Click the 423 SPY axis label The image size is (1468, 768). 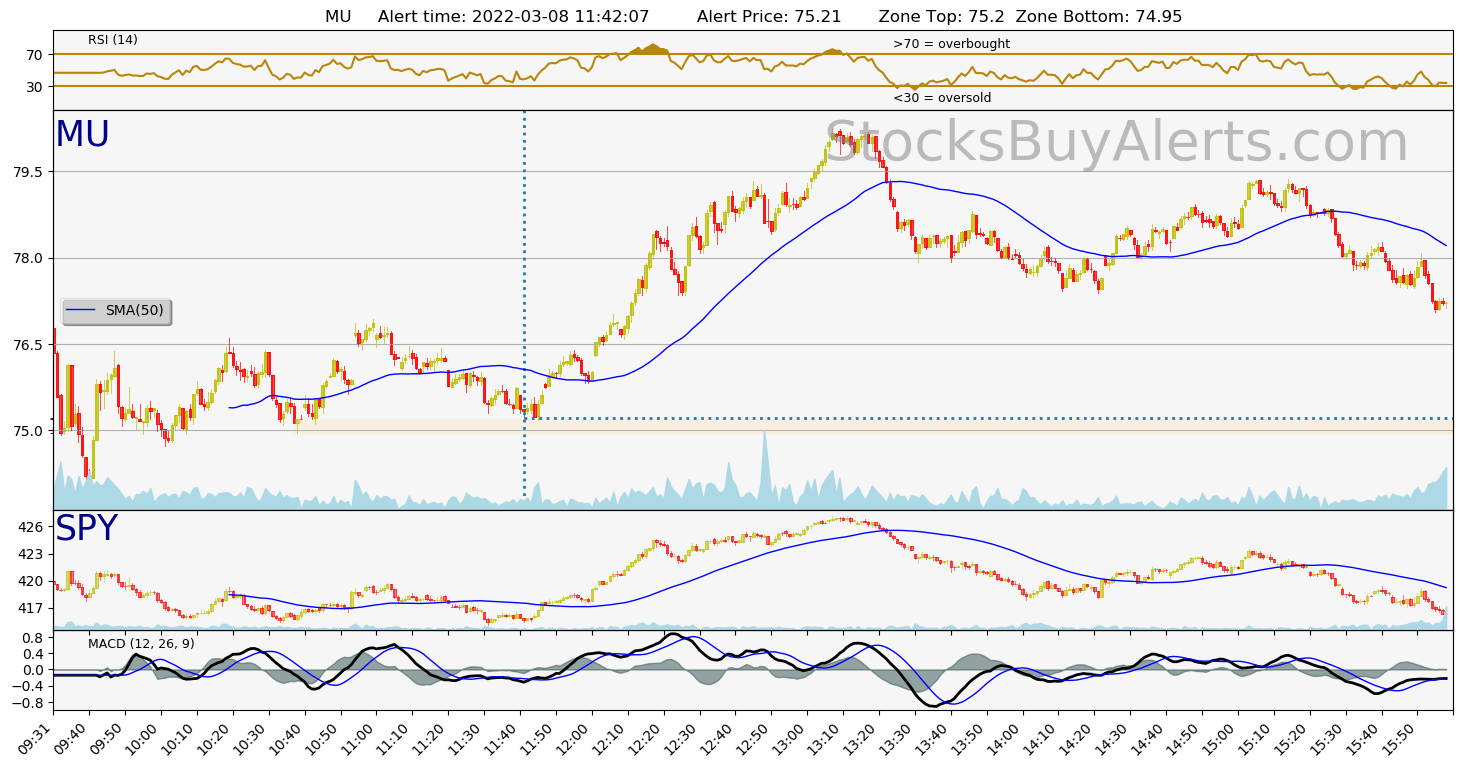coord(33,554)
